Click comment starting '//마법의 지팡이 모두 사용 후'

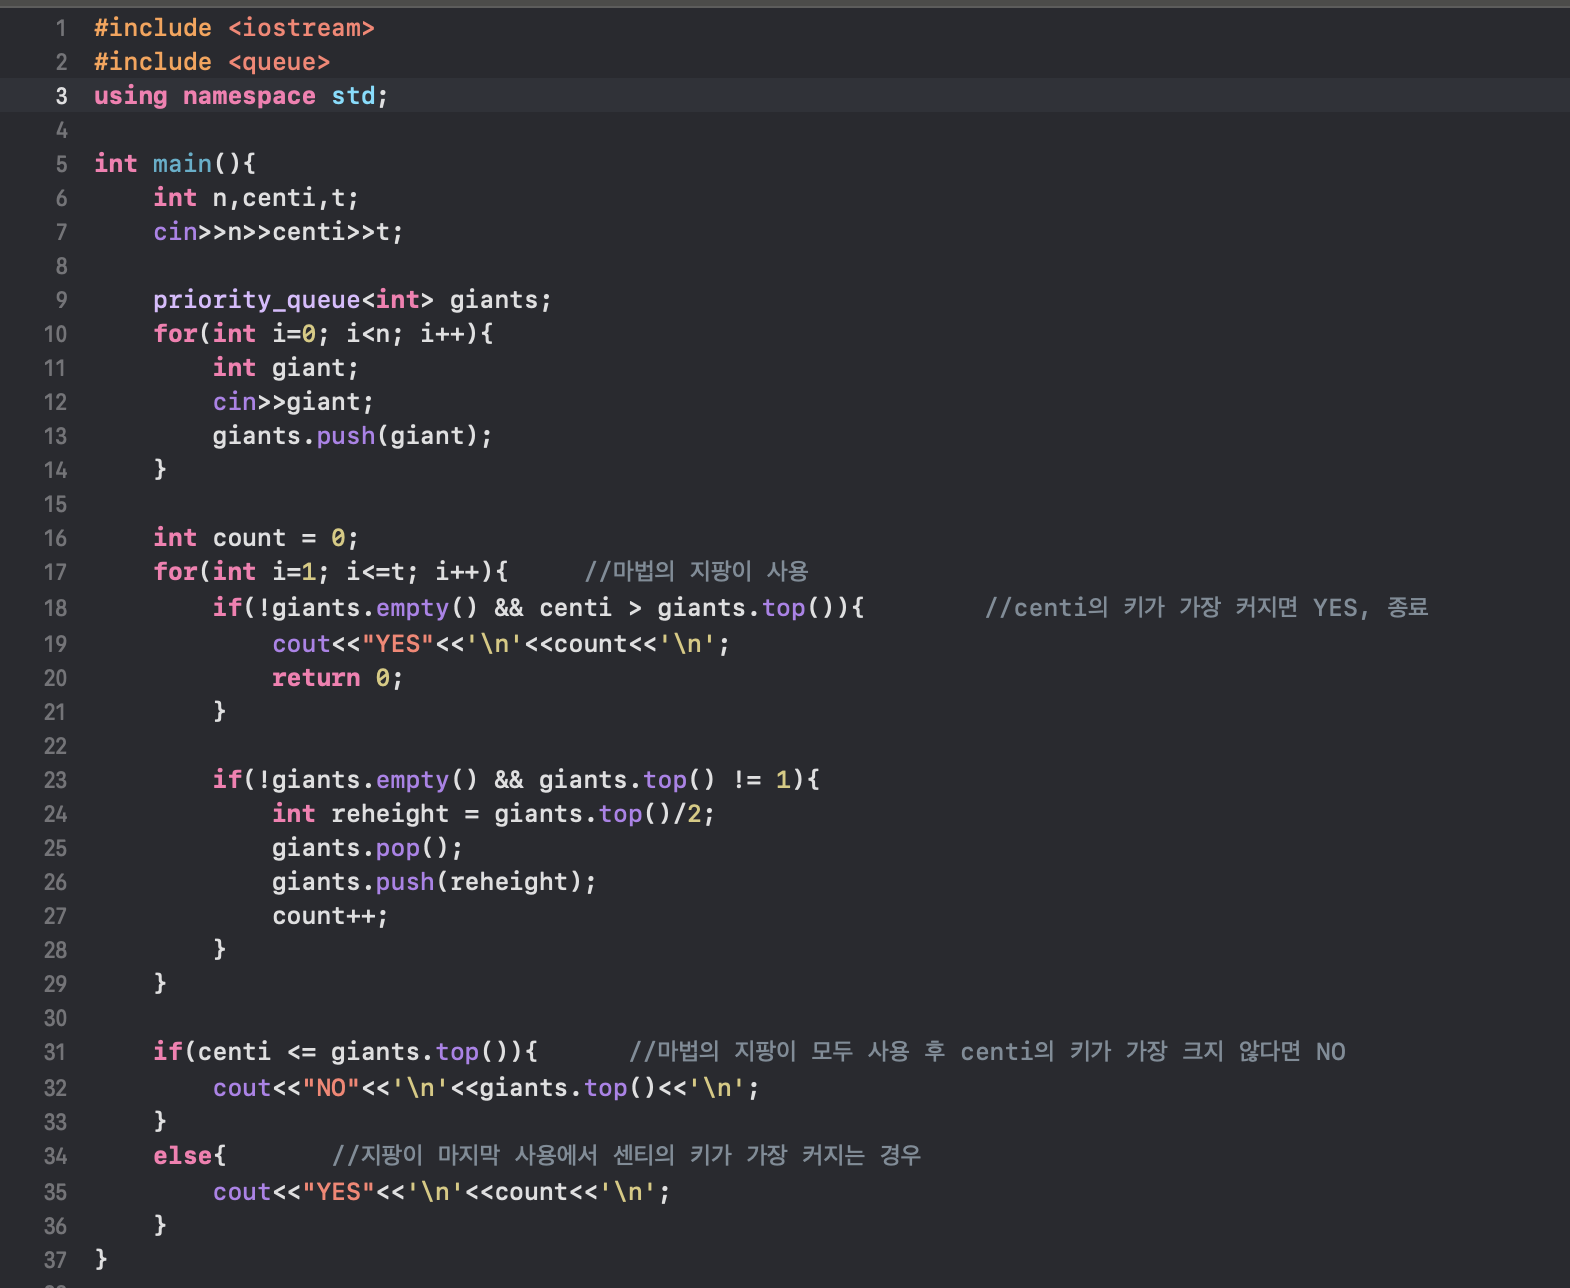(x=987, y=1051)
